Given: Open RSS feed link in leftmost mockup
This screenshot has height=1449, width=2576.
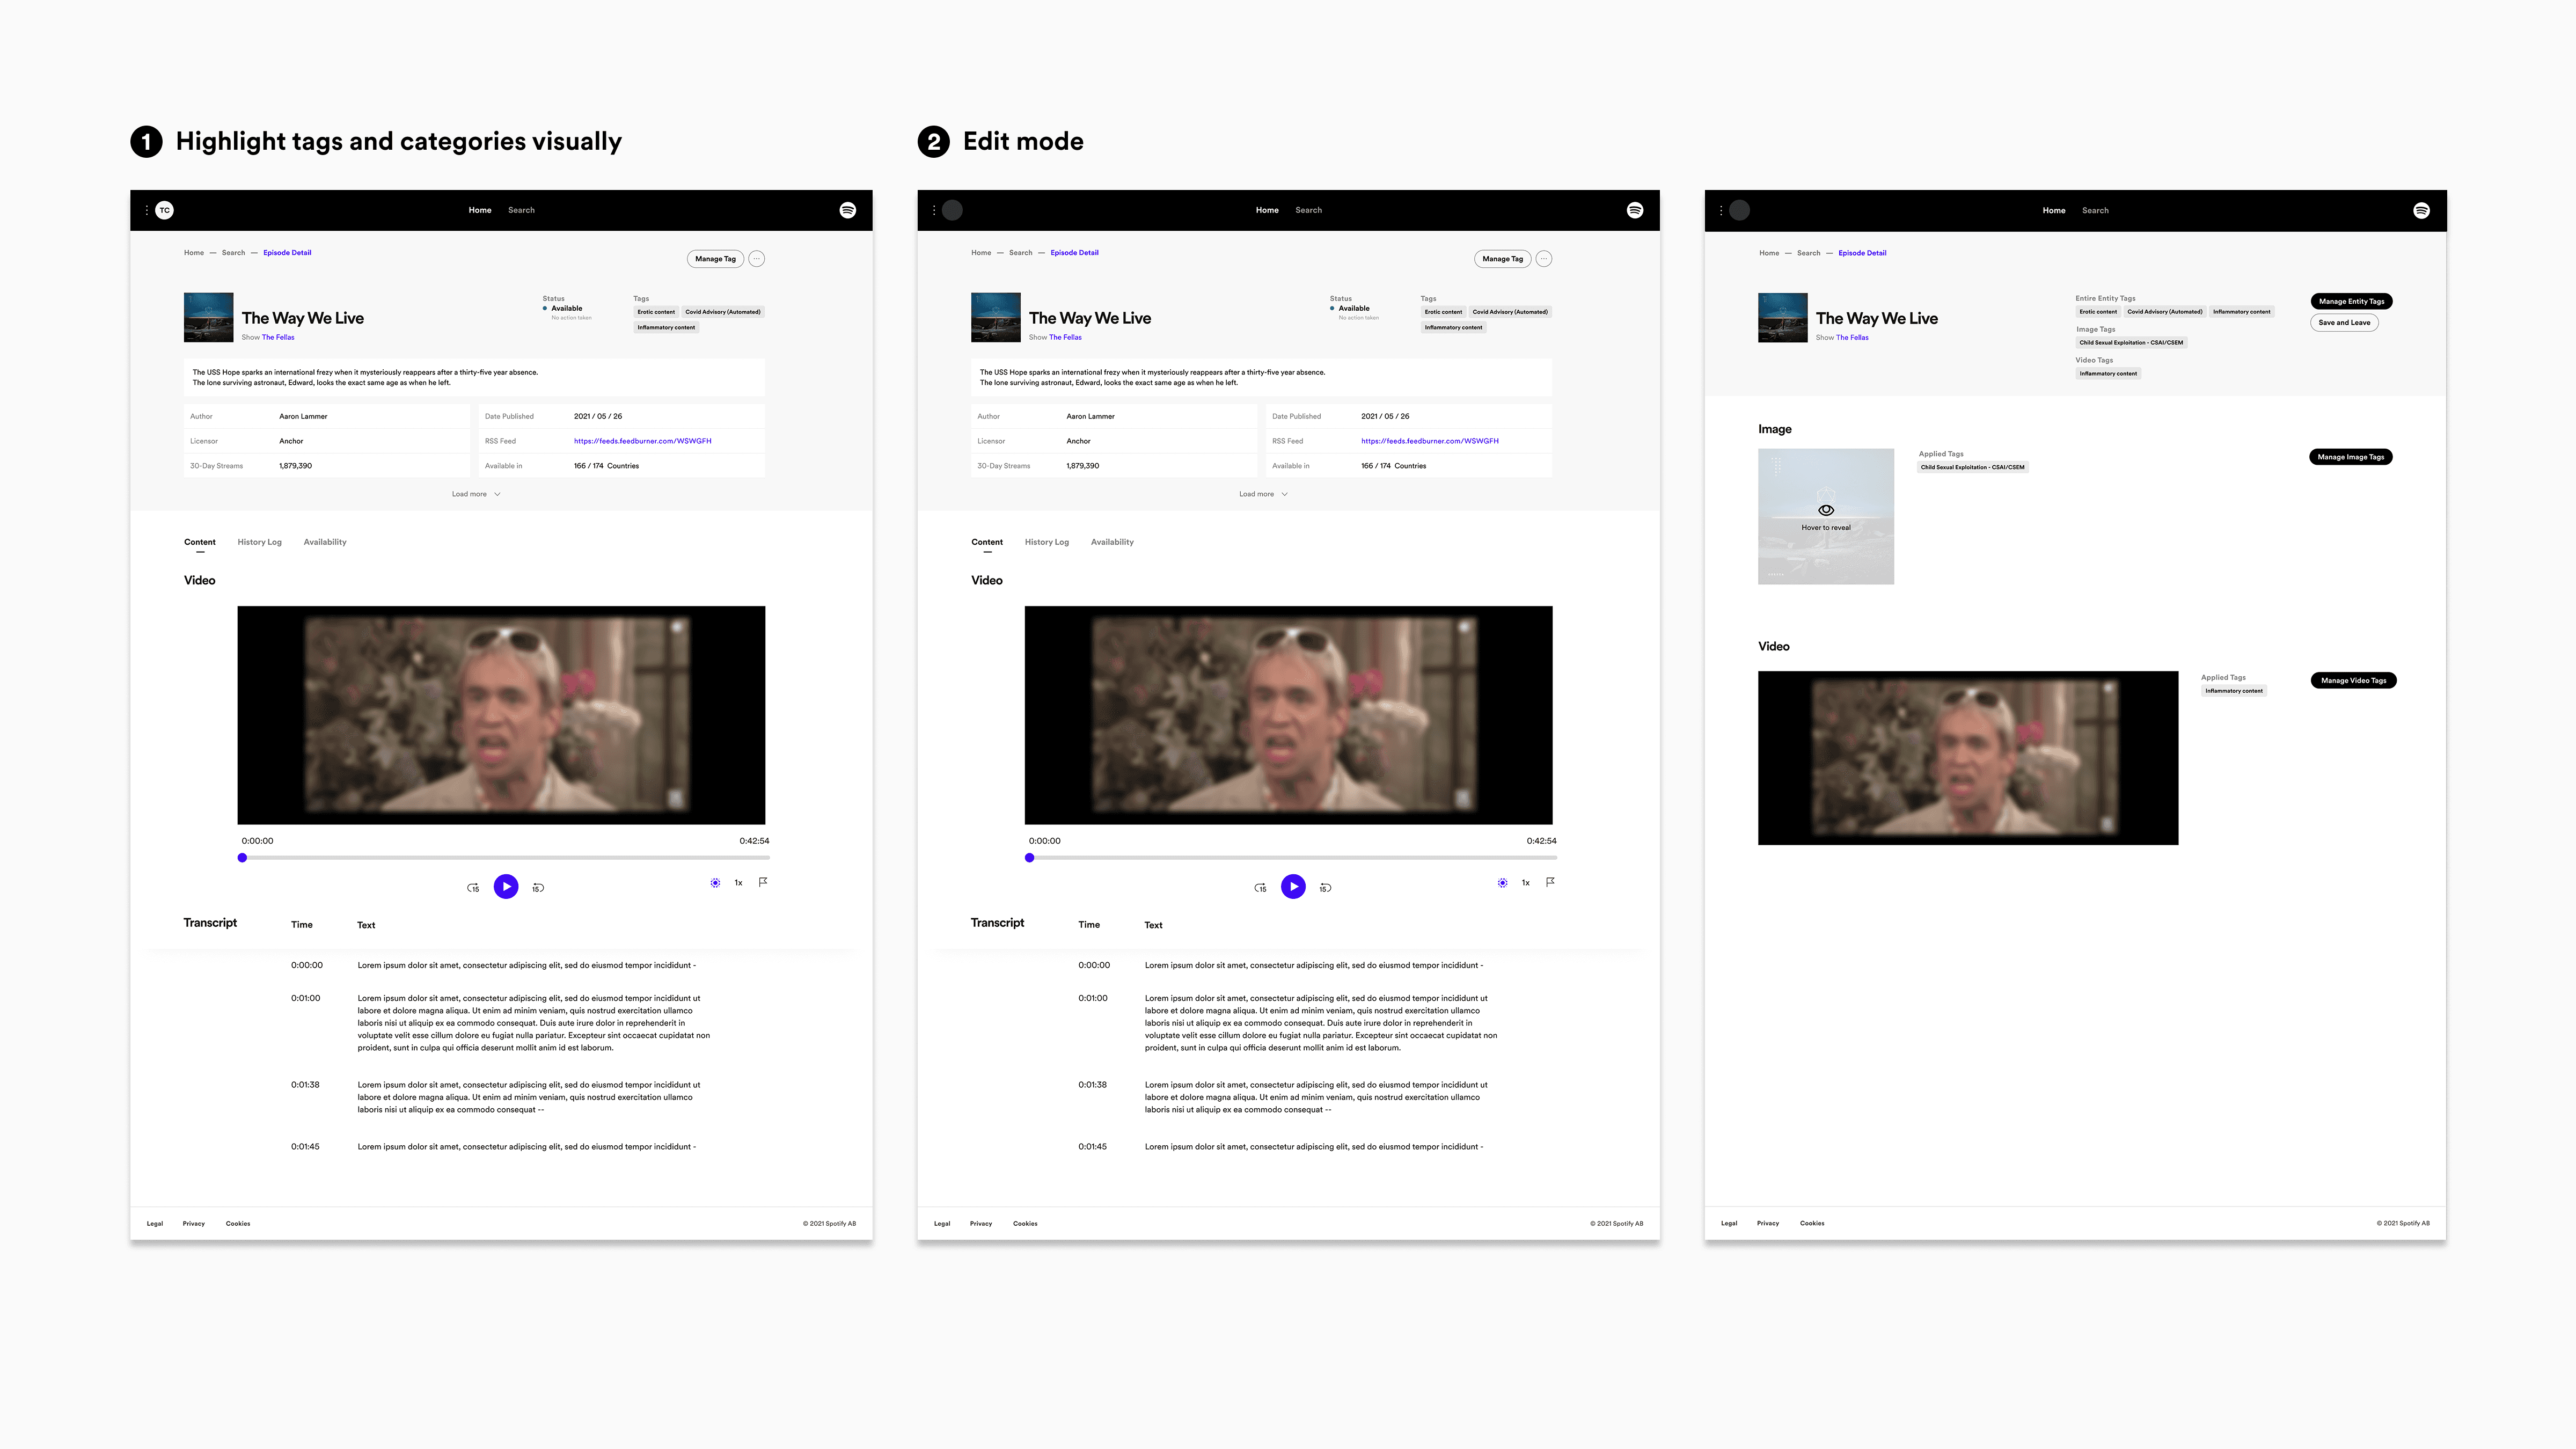Looking at the screenshot, I should tap(642, 441).
